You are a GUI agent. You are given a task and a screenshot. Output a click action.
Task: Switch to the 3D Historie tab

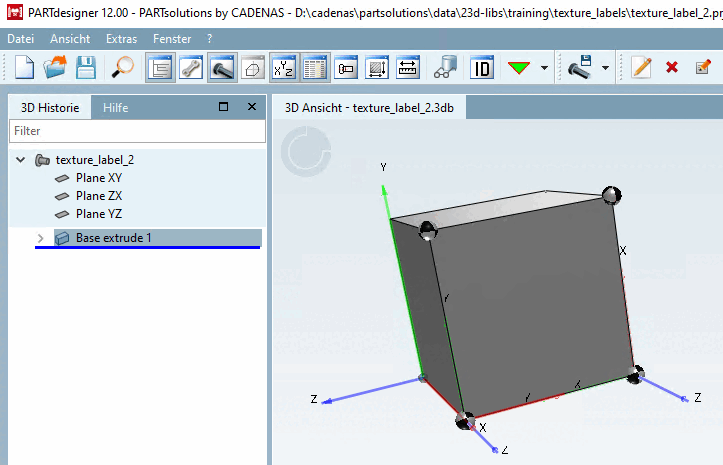tap(50, 107)
